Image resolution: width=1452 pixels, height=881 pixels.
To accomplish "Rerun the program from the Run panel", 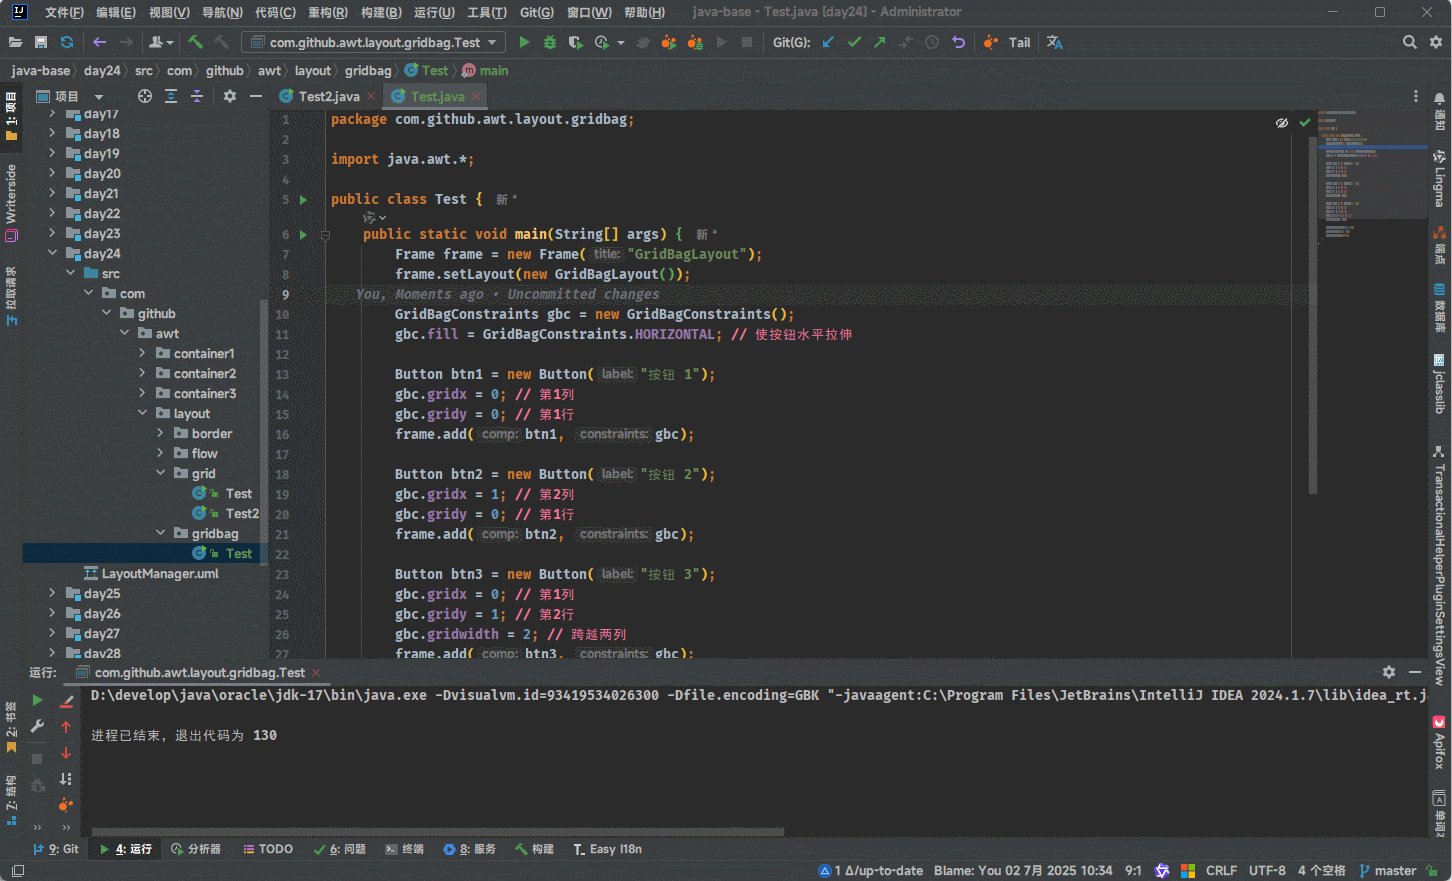I will coord(37,700).
